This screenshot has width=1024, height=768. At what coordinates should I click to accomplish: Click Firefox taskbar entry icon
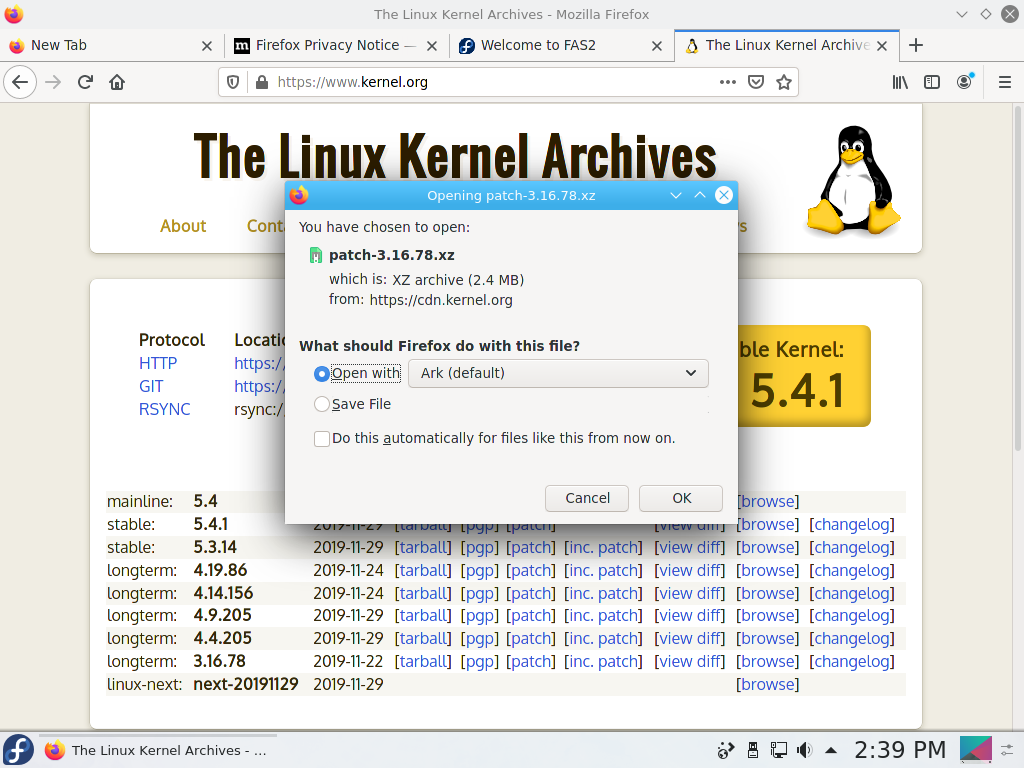[x=55, y=750]
